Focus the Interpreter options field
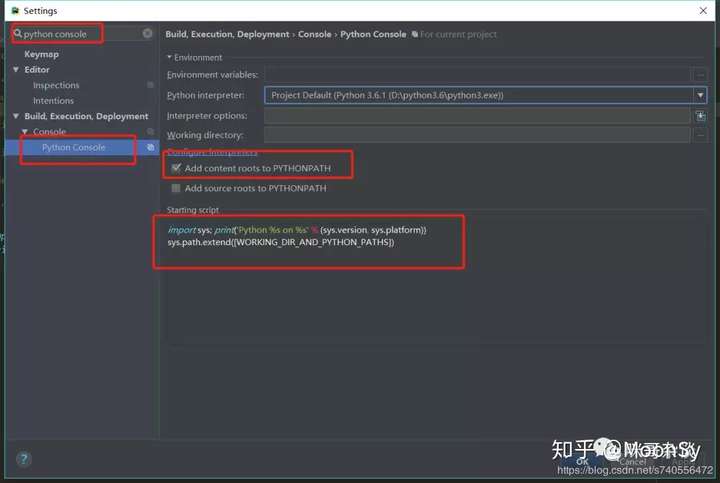720x483 pixels. 477,116
